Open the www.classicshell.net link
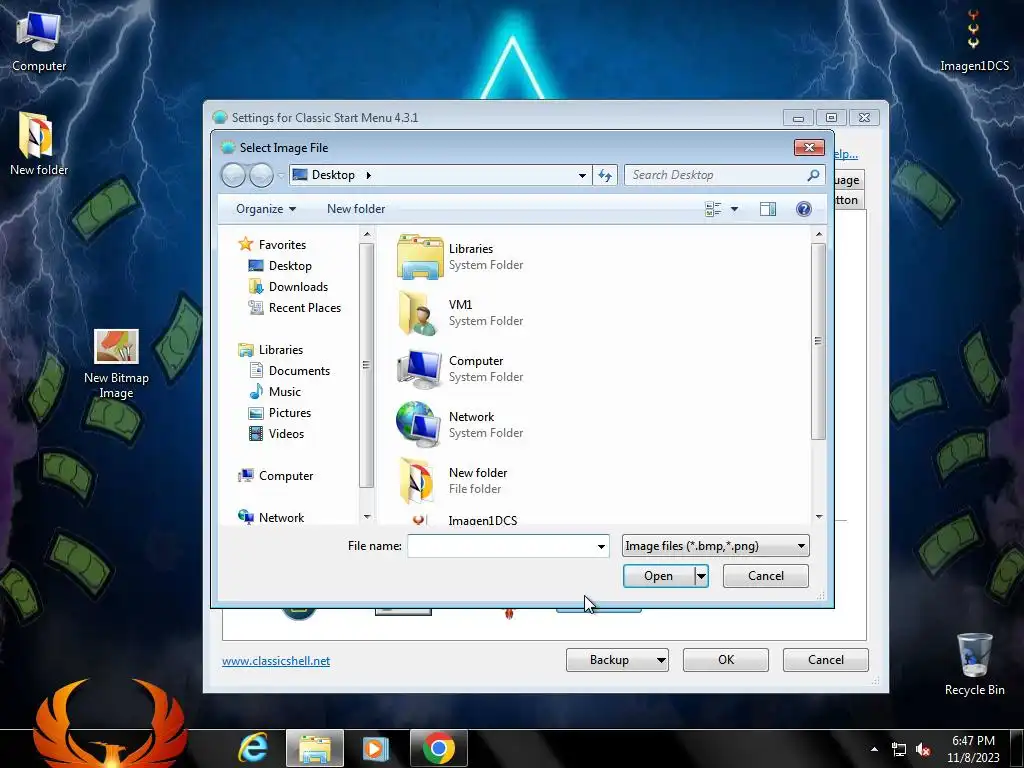1024x768 pixels. [276, 661]
